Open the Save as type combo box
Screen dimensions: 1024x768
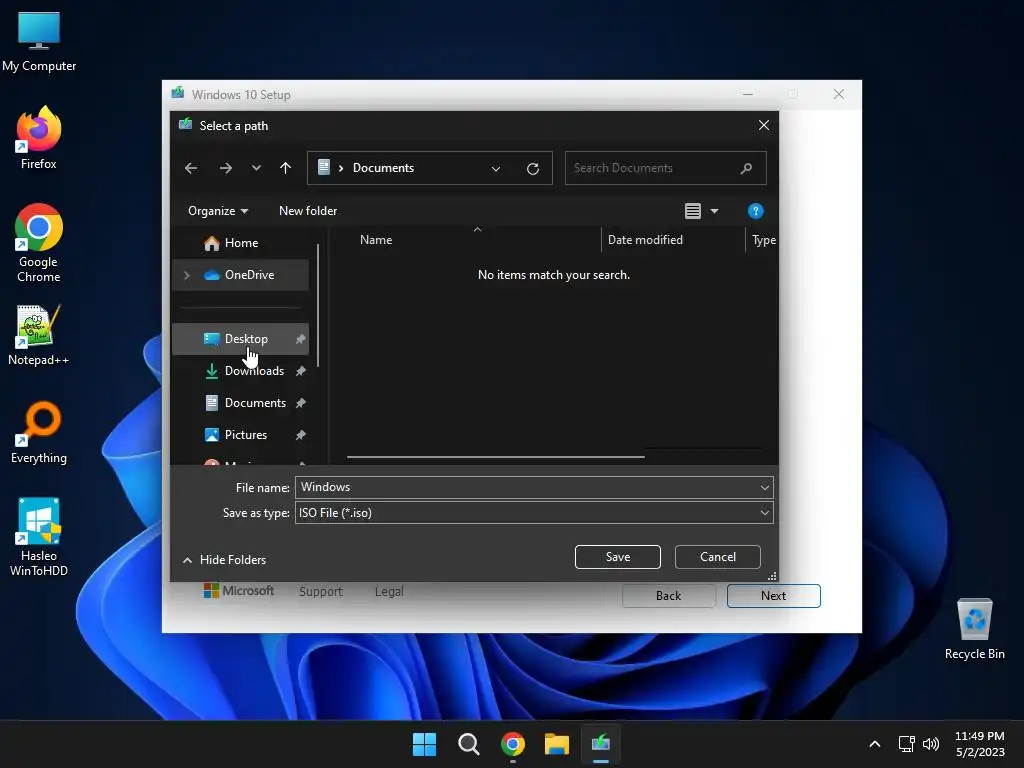point(534,513)
